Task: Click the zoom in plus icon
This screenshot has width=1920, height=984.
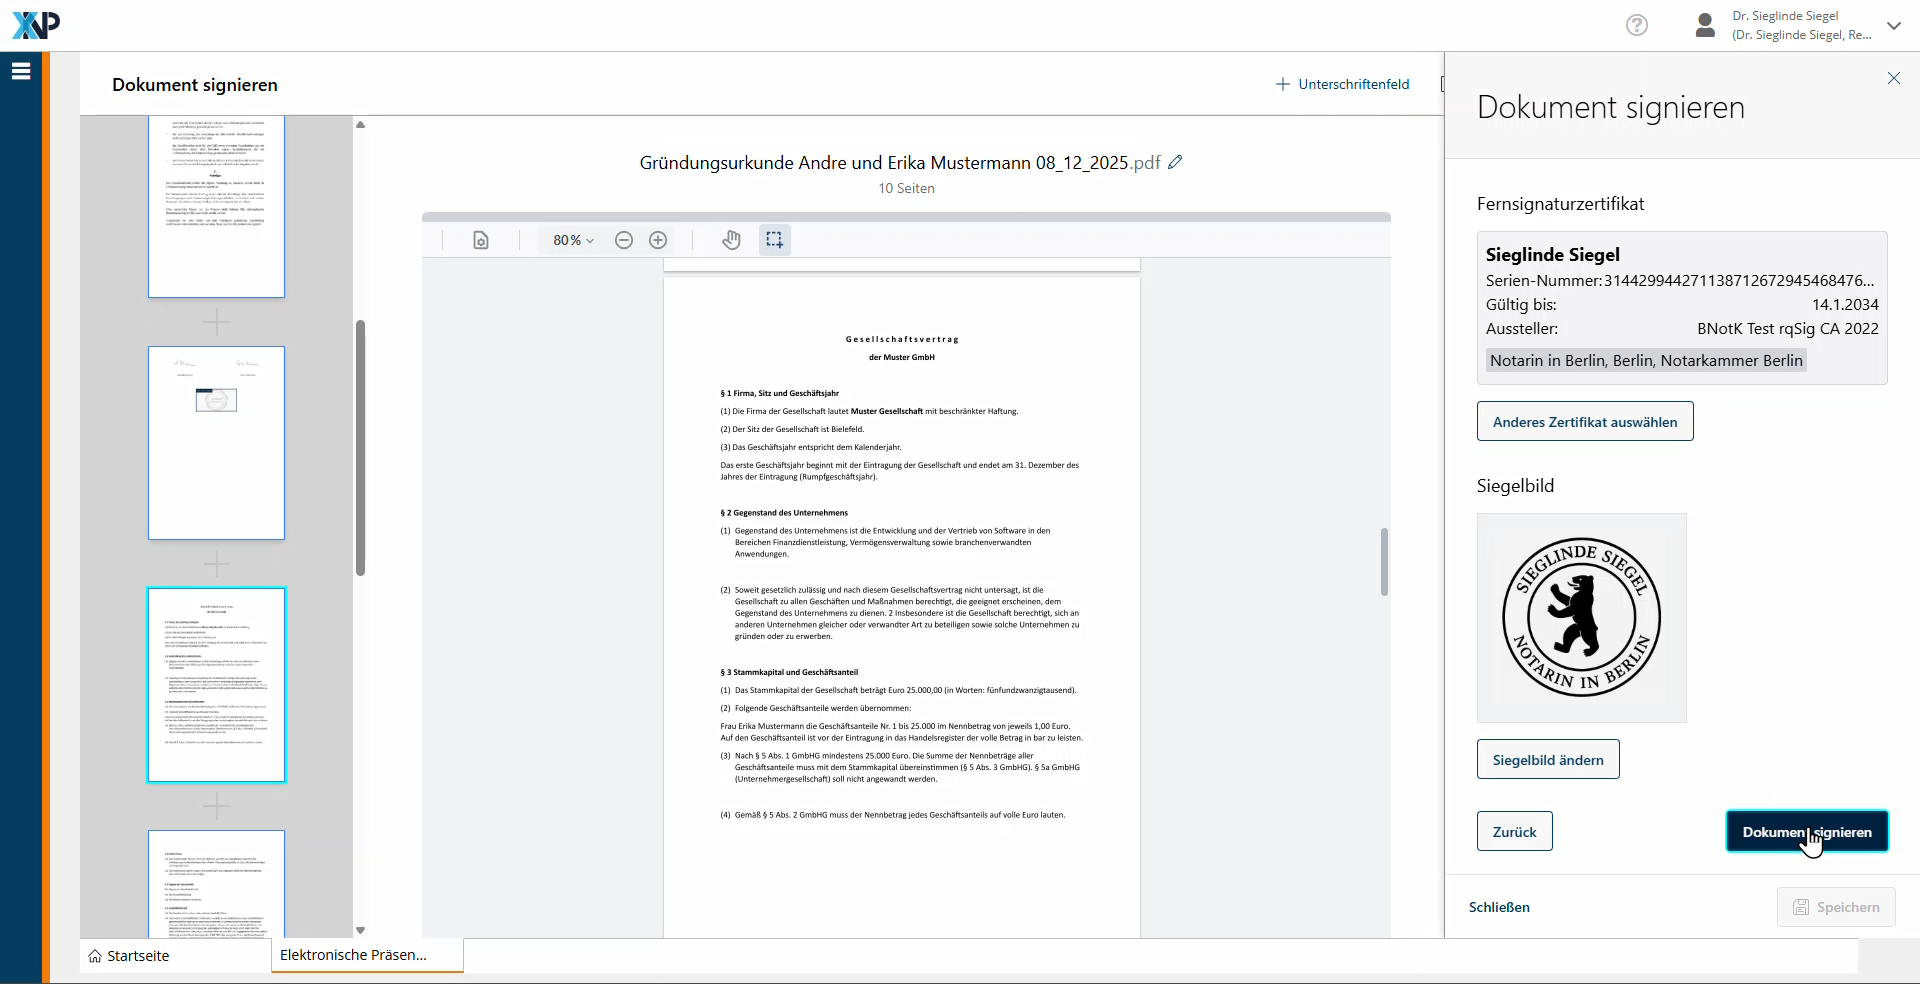Action: coord(658,240)
